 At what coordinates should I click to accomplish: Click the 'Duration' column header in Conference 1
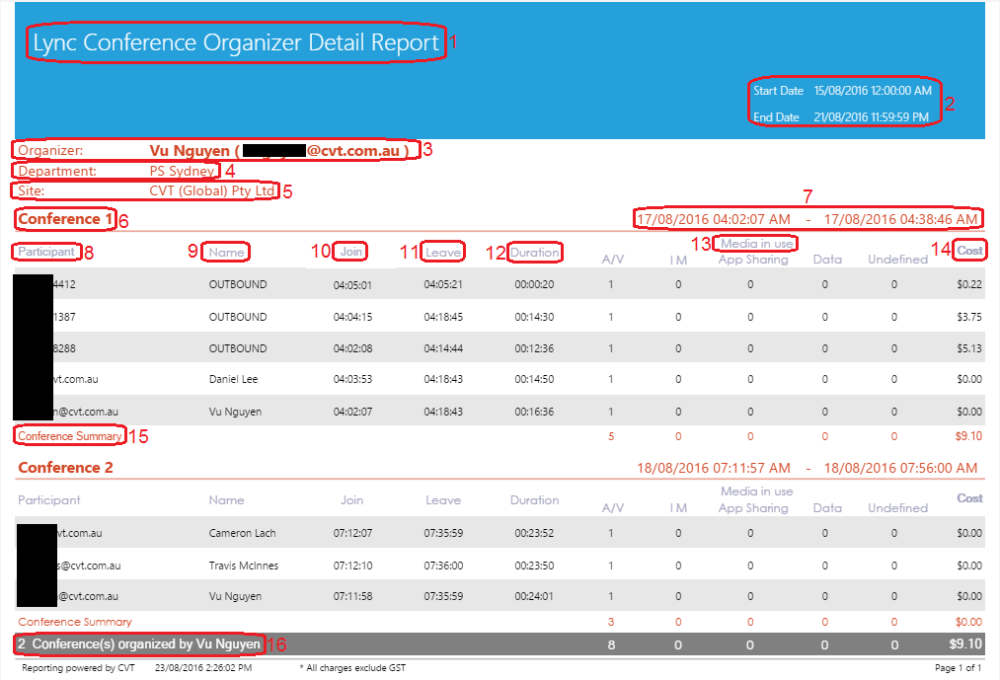[x=534, y=252]
